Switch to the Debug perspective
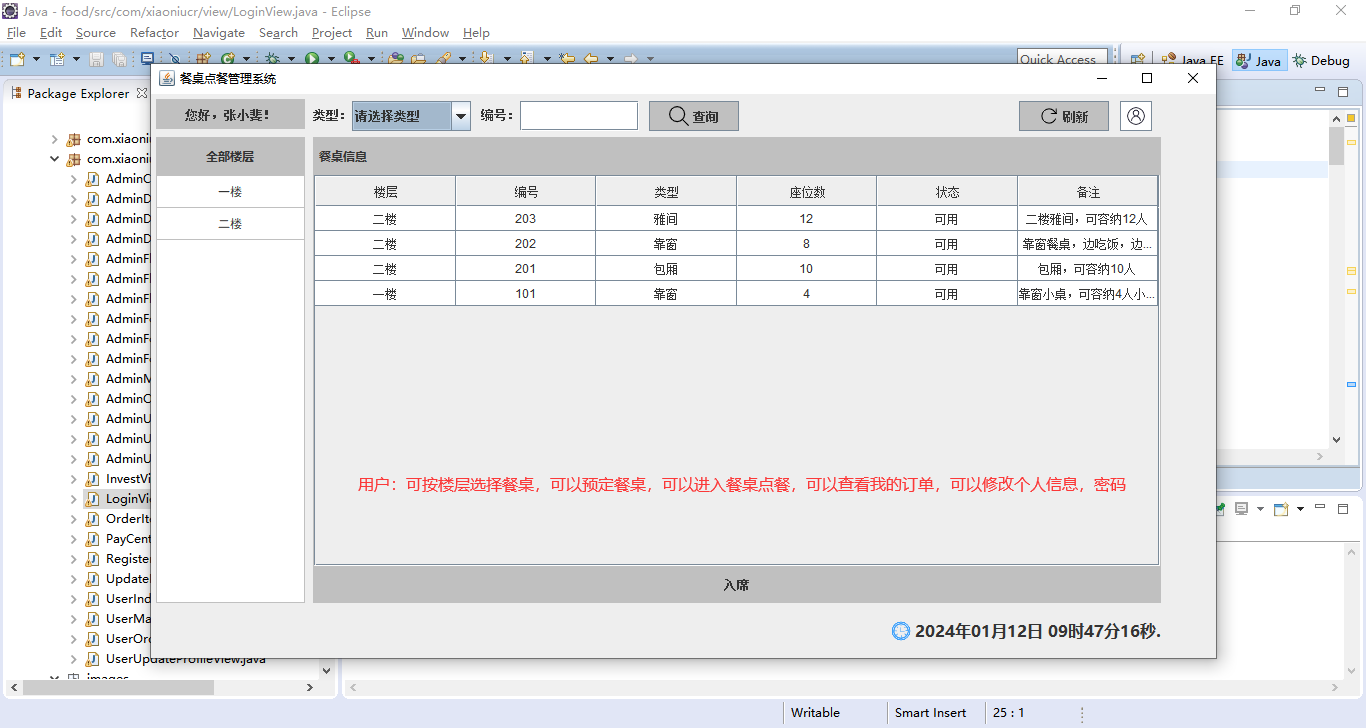This screenshot has height=728, width=1366. point(1321,60)
